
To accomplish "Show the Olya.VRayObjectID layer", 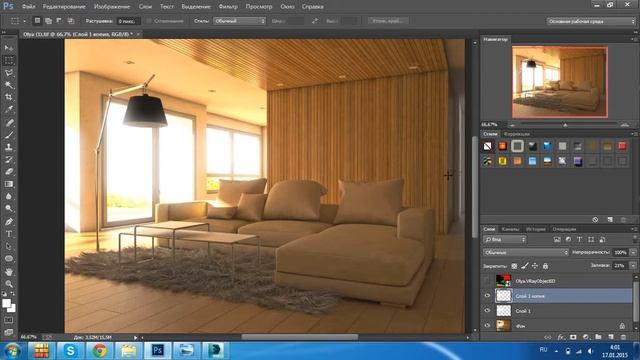I will (487, 281).
